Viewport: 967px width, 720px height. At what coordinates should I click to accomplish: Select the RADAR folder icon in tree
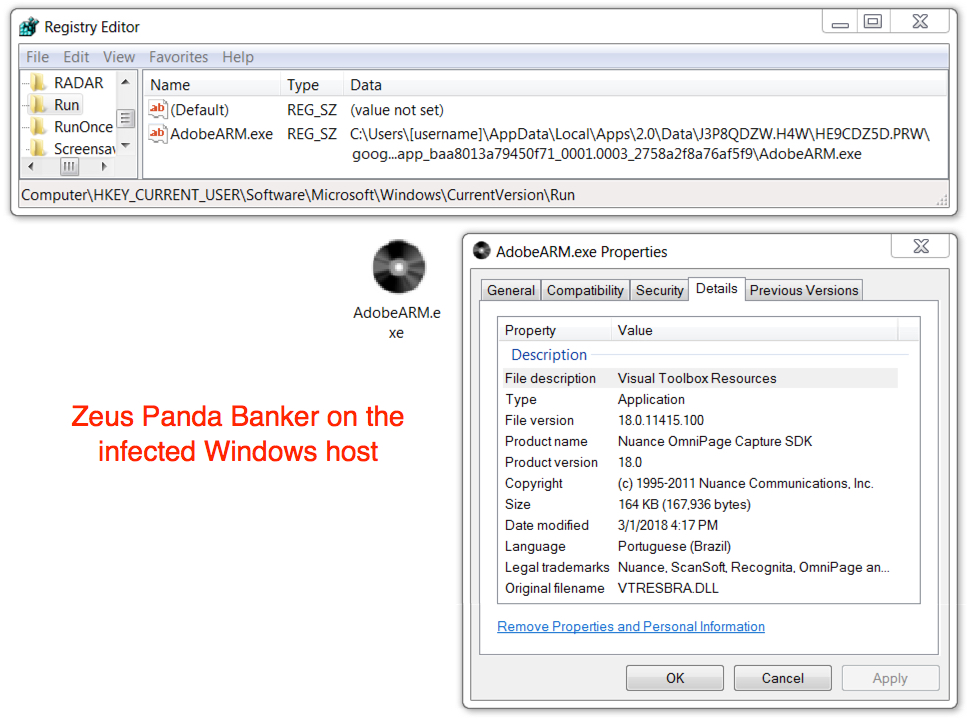tap(38, 83)
